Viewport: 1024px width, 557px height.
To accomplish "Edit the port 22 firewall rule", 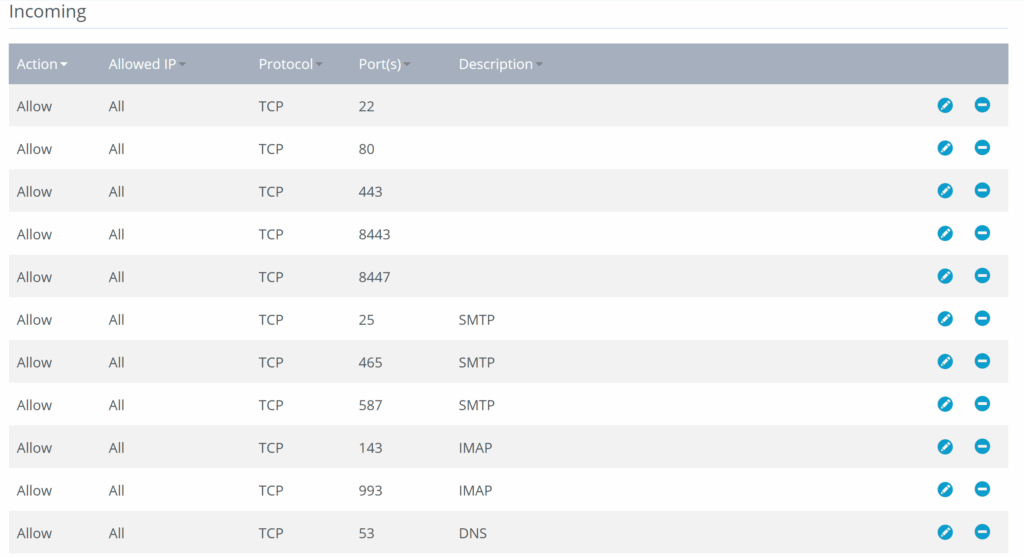I will 945,105.
